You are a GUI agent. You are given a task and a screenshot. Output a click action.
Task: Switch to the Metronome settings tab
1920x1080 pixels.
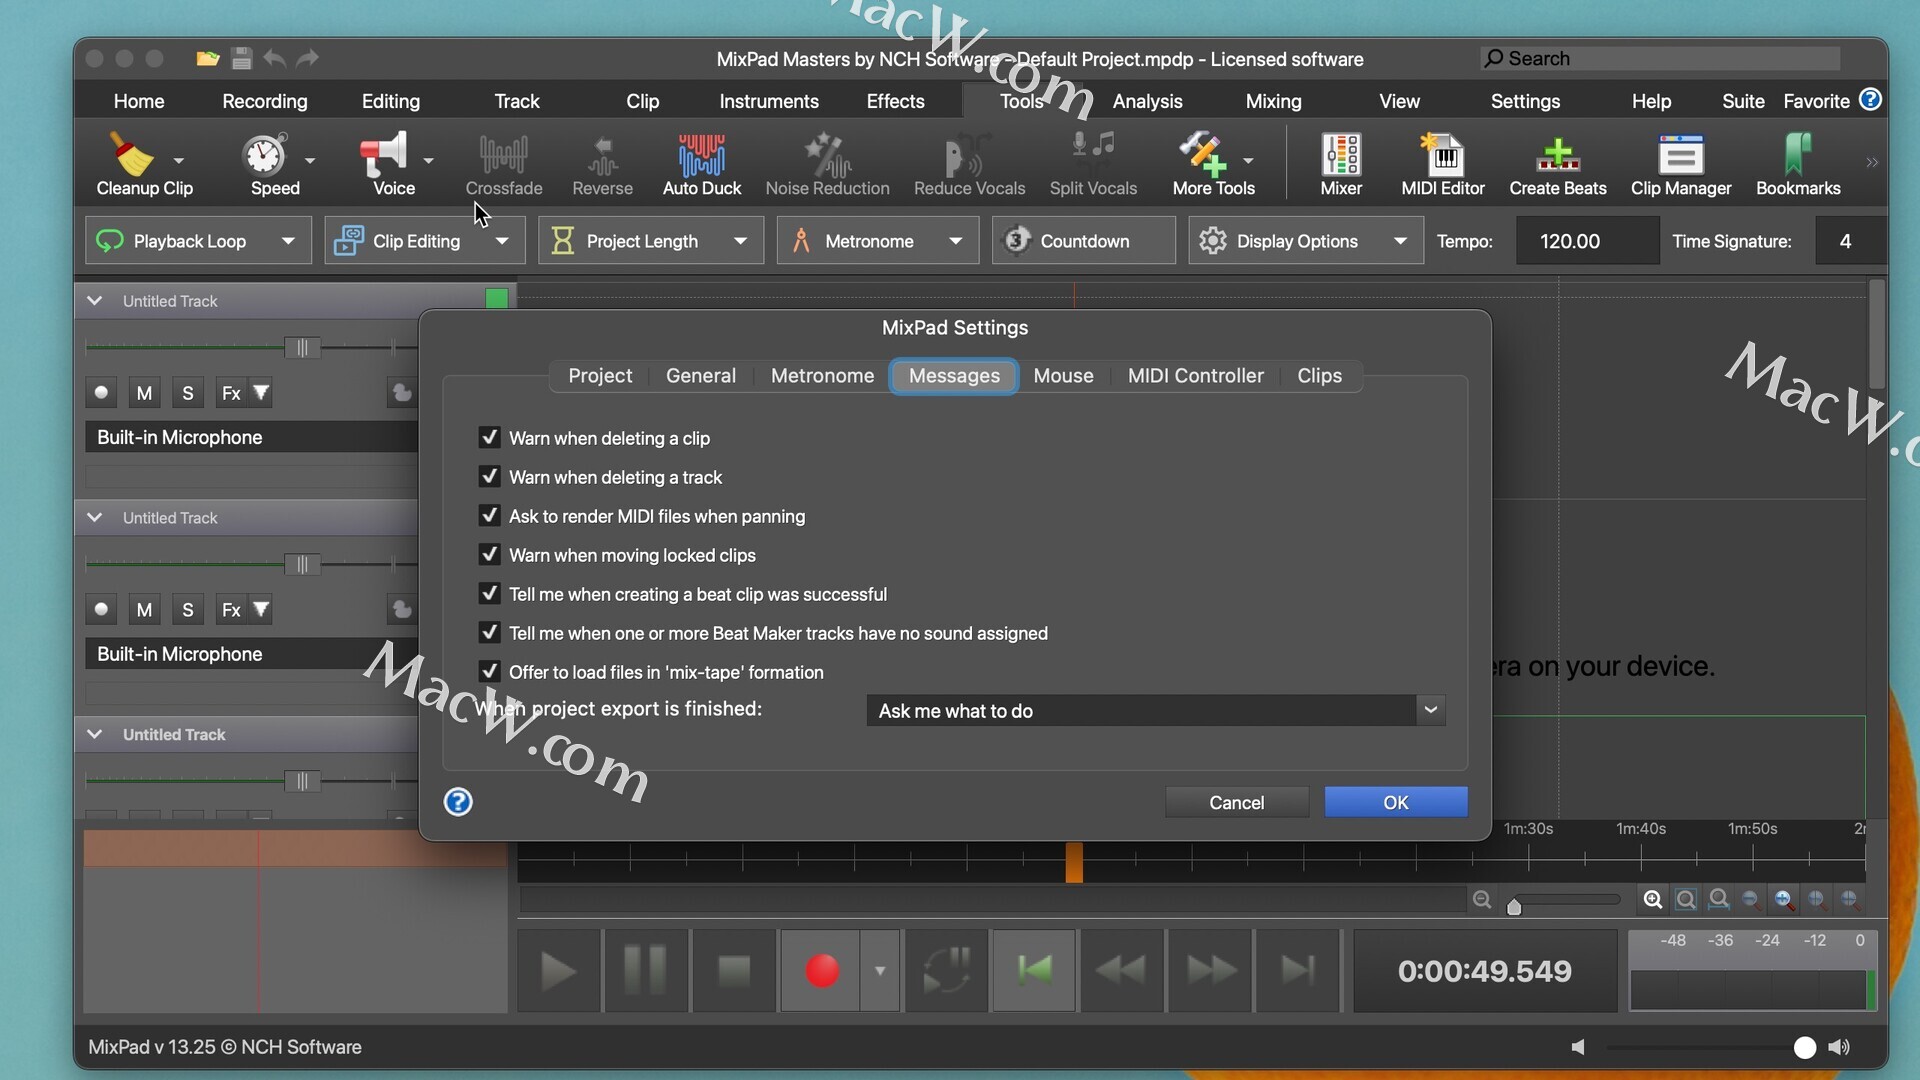[822, 376]
